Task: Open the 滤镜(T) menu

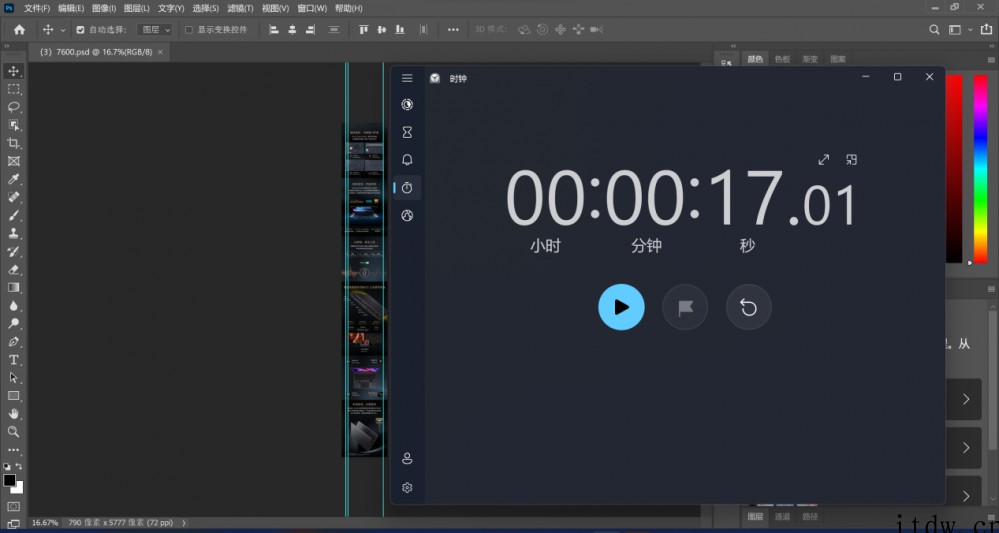Action: 240,8
